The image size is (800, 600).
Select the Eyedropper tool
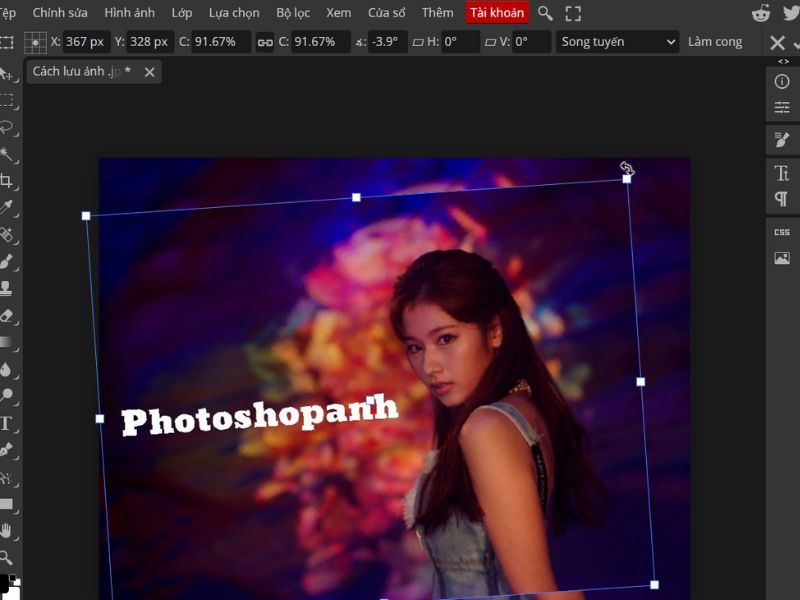point(6,207)
